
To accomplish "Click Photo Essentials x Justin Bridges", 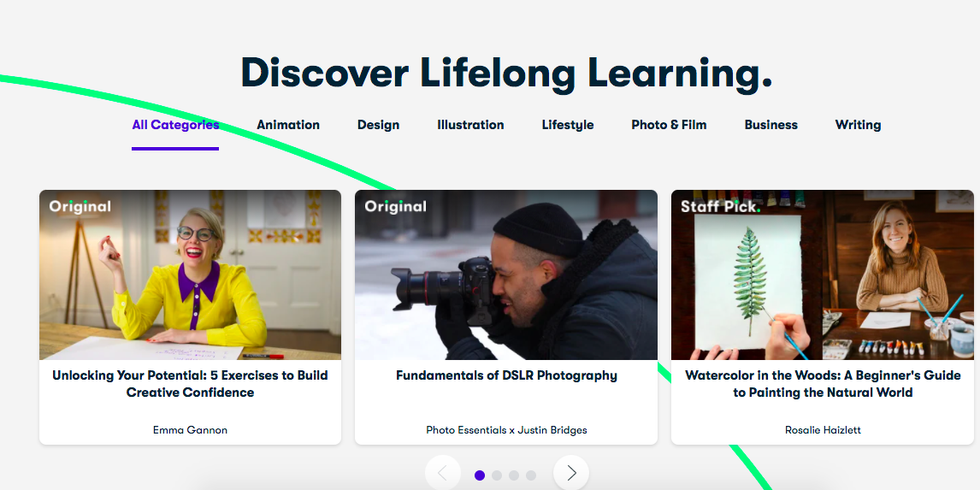I will (x=506, y=430).
